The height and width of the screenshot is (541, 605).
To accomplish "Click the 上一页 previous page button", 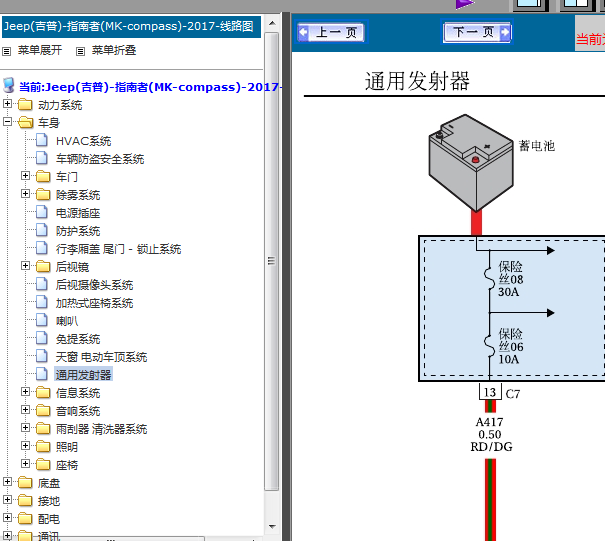I will click(332, 32).
